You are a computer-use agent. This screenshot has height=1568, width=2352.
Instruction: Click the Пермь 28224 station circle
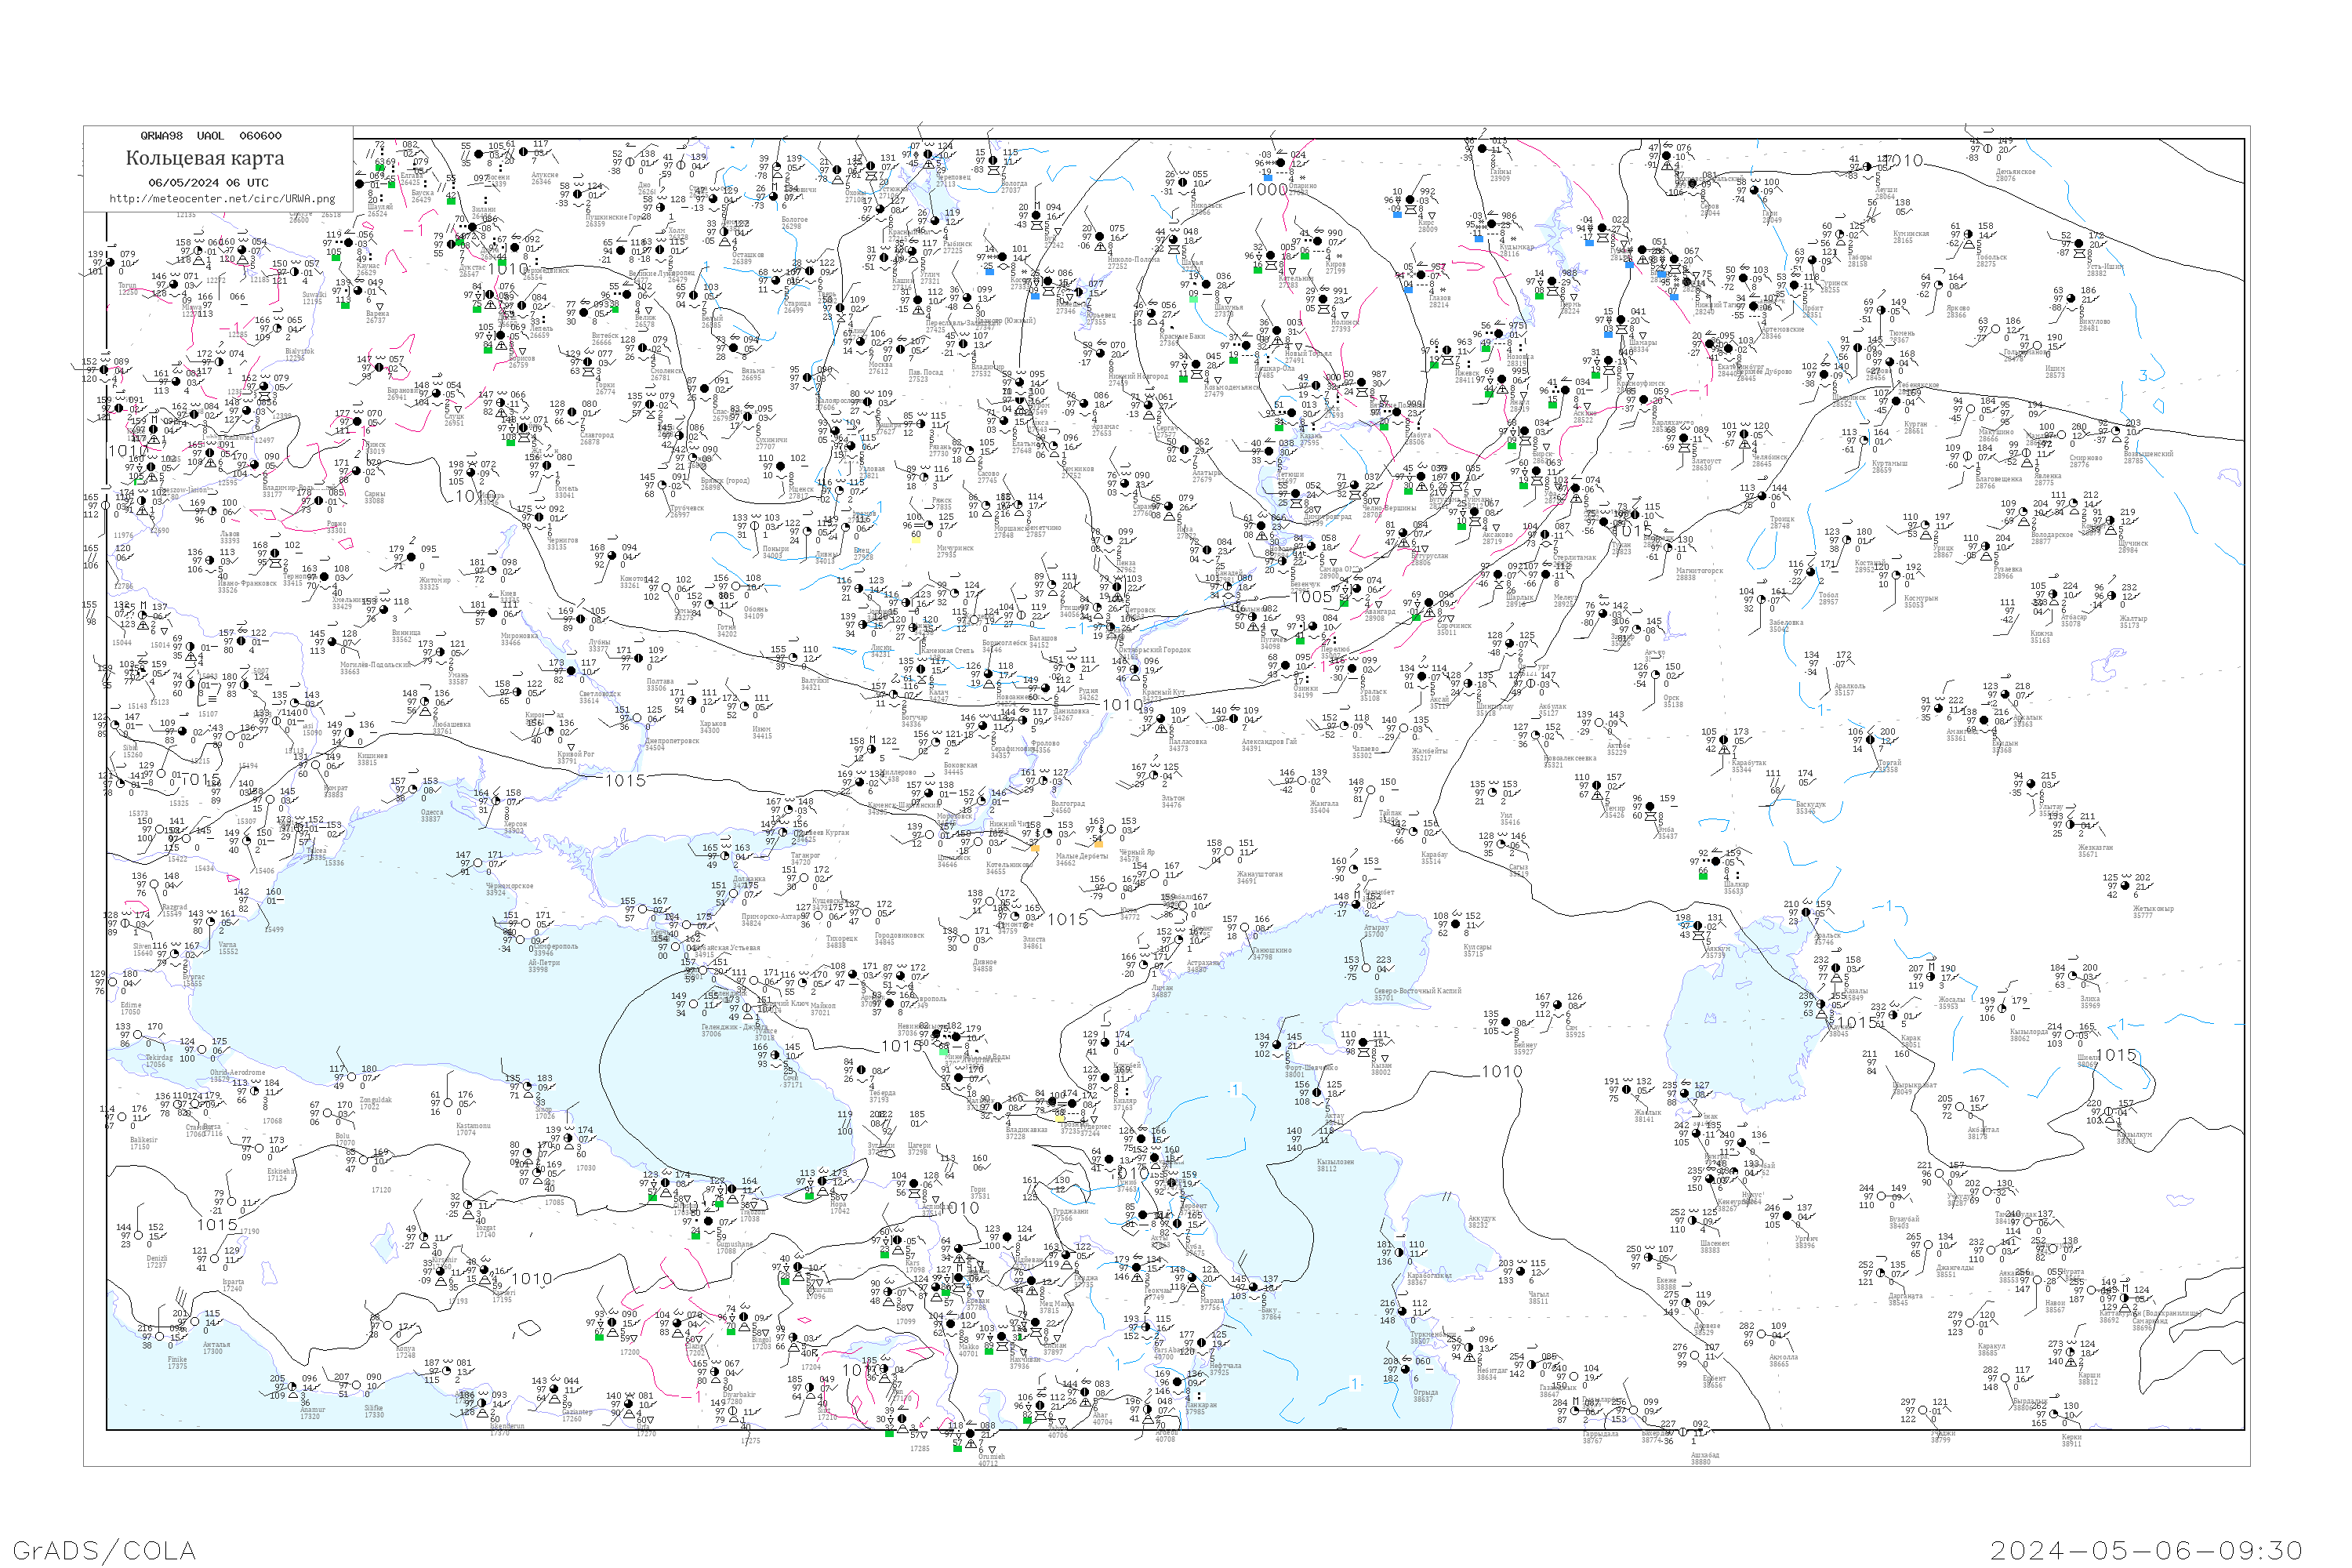[1552, 281]
